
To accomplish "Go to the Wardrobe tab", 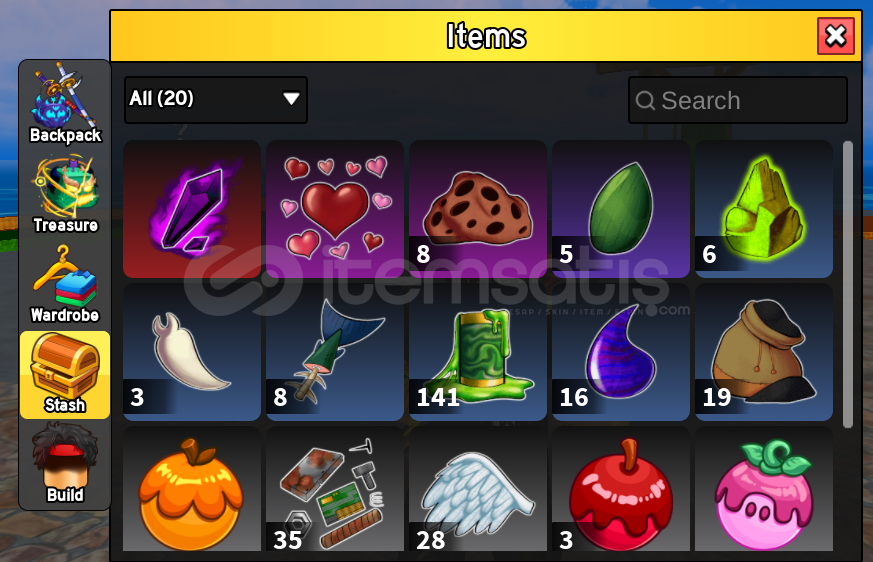I will (x=65, y=285).
